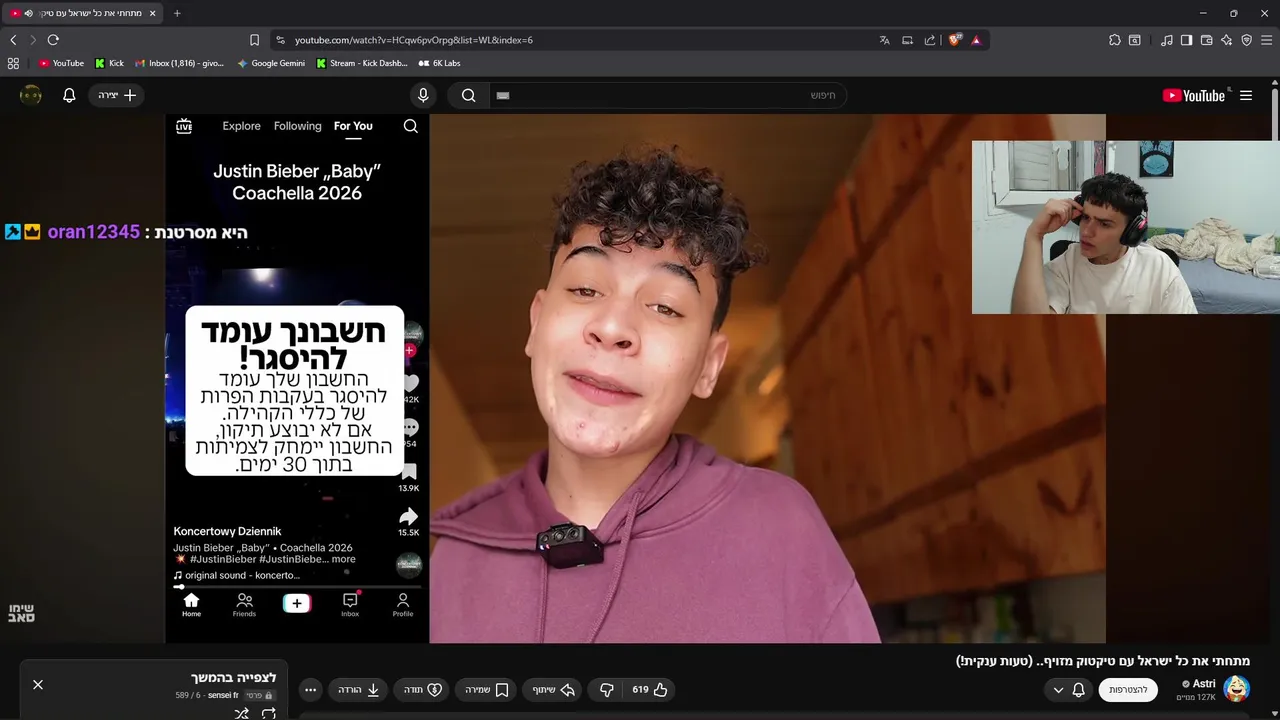1280x720 pixels.
Task: Open the Brave Playlist music-note icon
Action: coord(1167,40)
